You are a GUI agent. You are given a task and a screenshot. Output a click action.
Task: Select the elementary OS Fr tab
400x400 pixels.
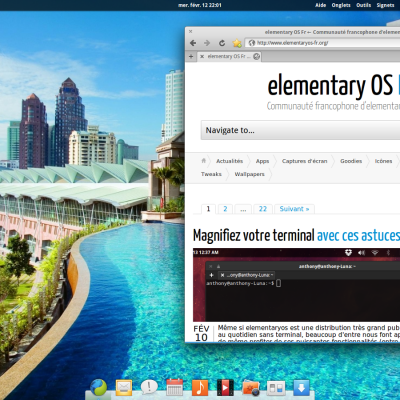click(x=230, y=56)
